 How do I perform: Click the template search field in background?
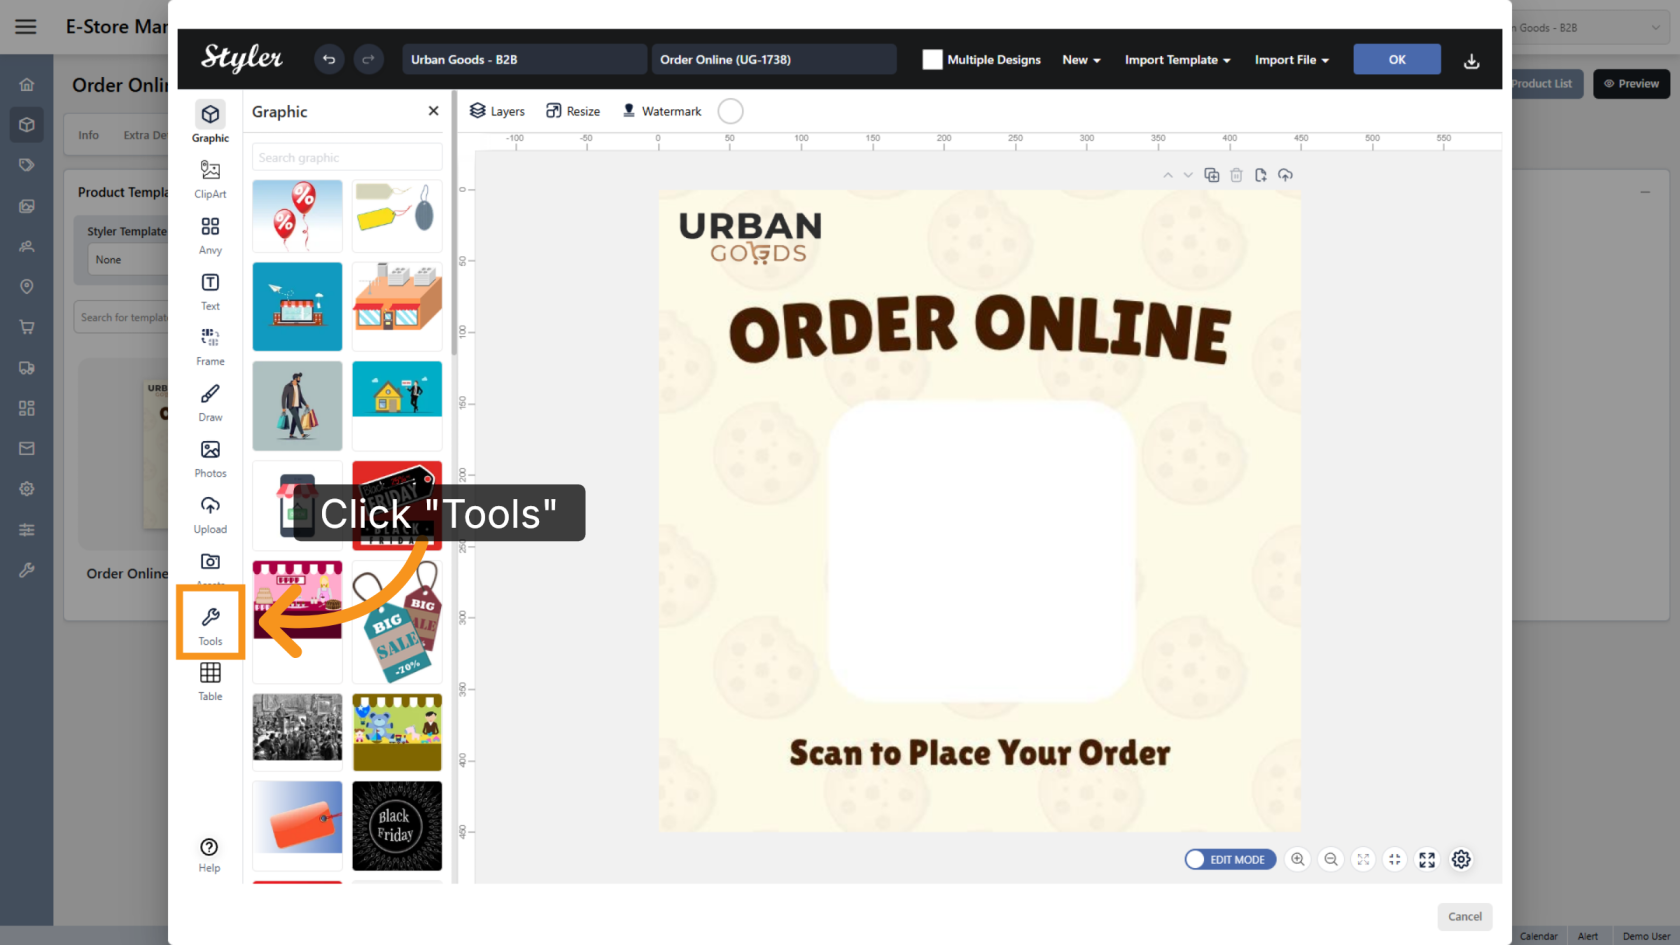(121, 317)
